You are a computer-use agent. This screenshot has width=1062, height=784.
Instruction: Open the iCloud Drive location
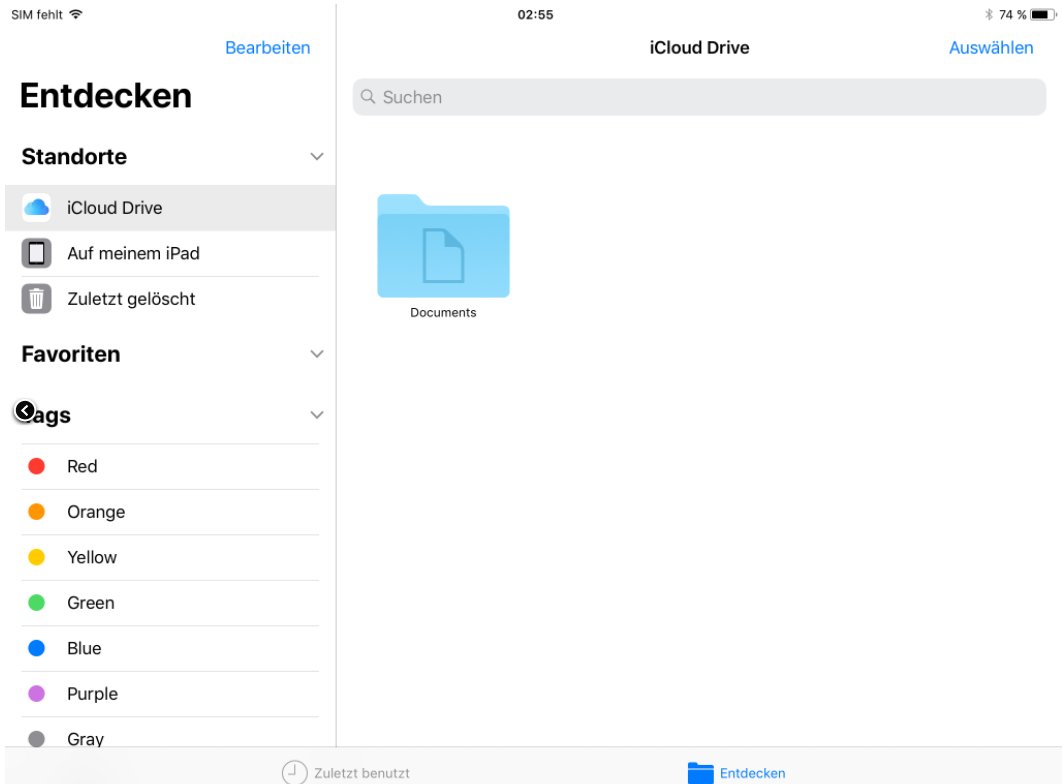point(170,208)
